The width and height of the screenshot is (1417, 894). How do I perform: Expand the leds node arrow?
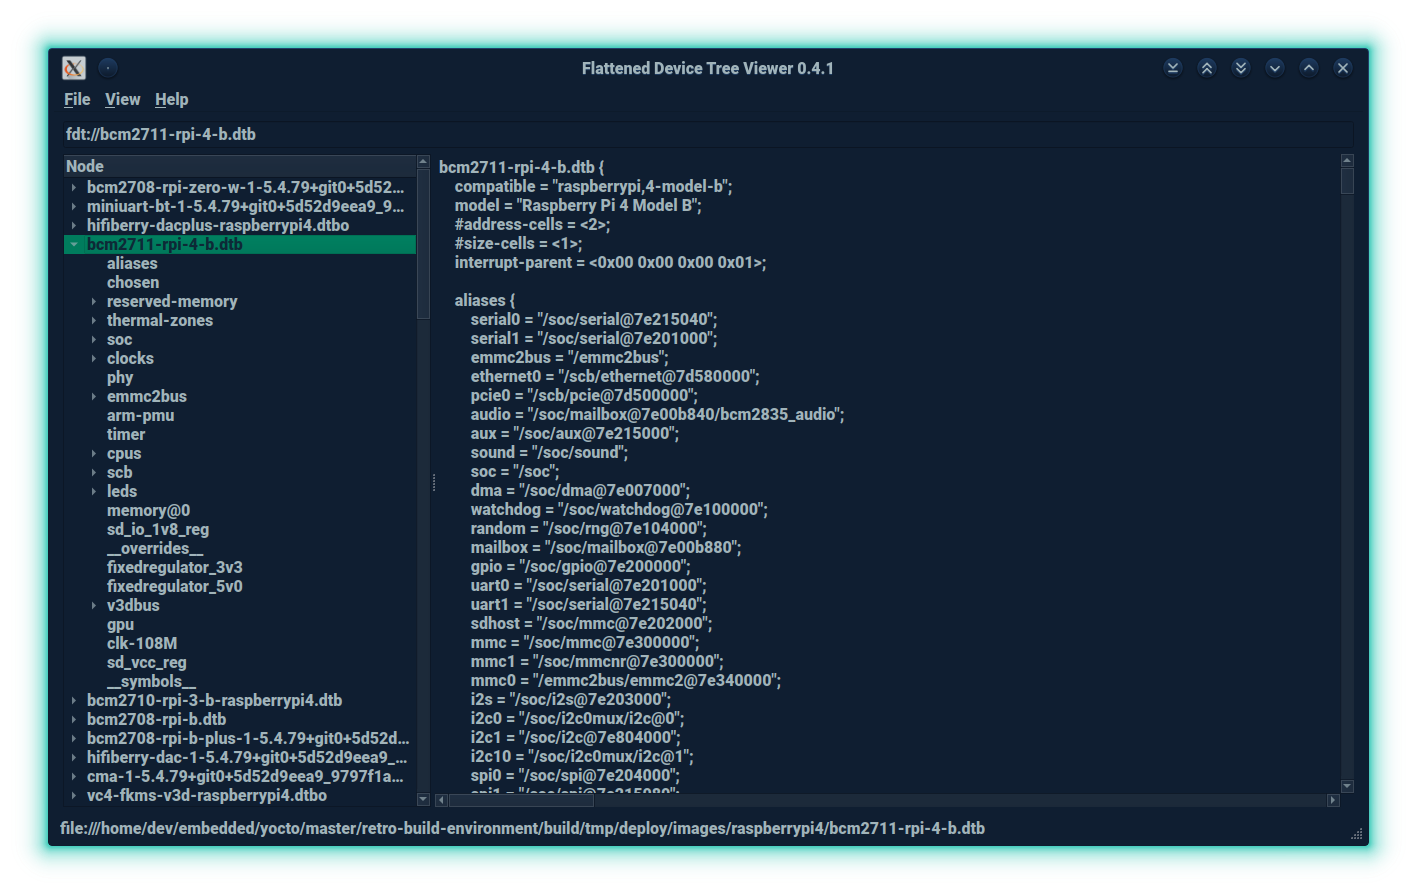coord(94,491)
